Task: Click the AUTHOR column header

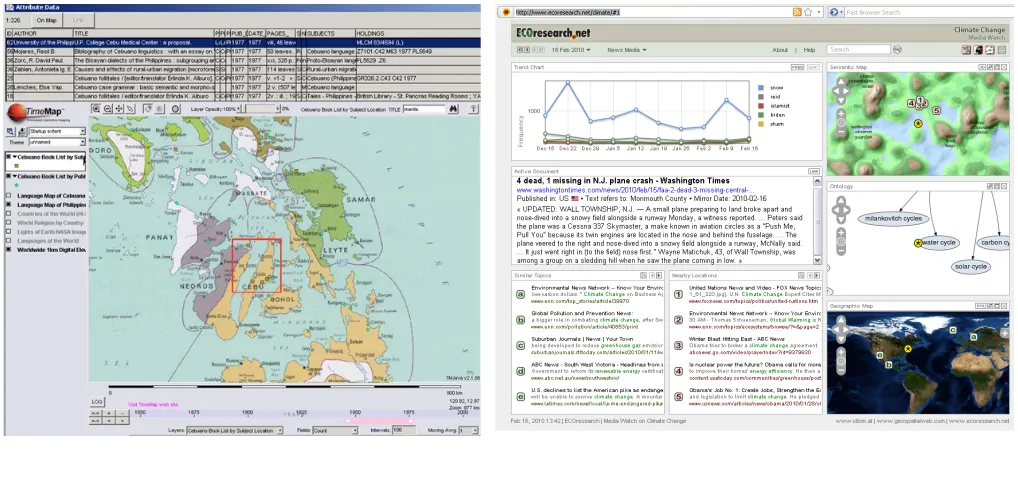Action: 43,32
